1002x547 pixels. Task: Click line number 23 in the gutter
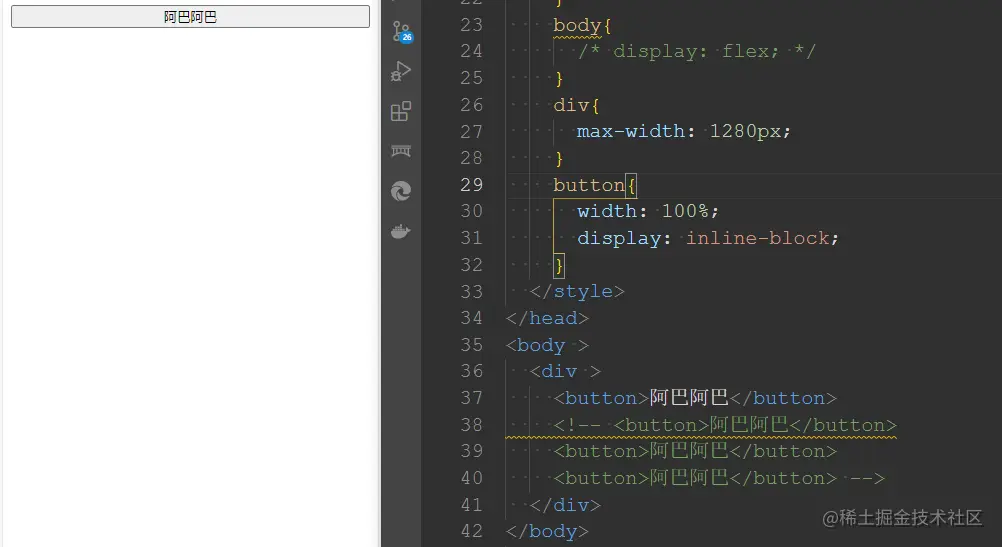tap(471, 25)
